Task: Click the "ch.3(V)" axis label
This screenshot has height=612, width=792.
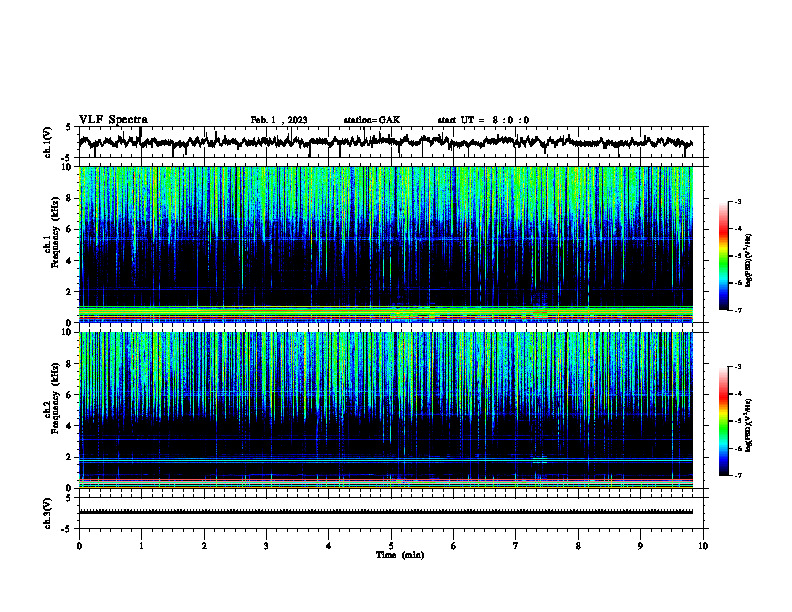Action: point(48,513)
